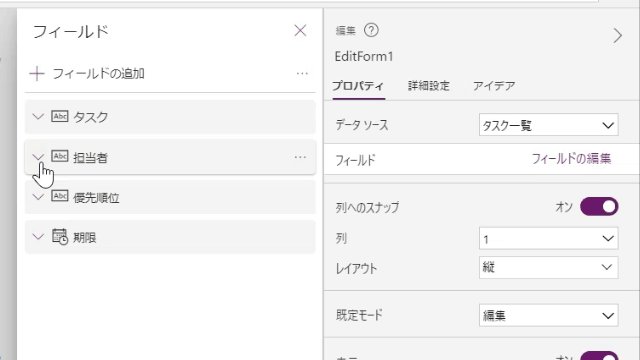Expand the 期限 field card
The height and width of the screenshot is (360, 640).
coord(38,237)
